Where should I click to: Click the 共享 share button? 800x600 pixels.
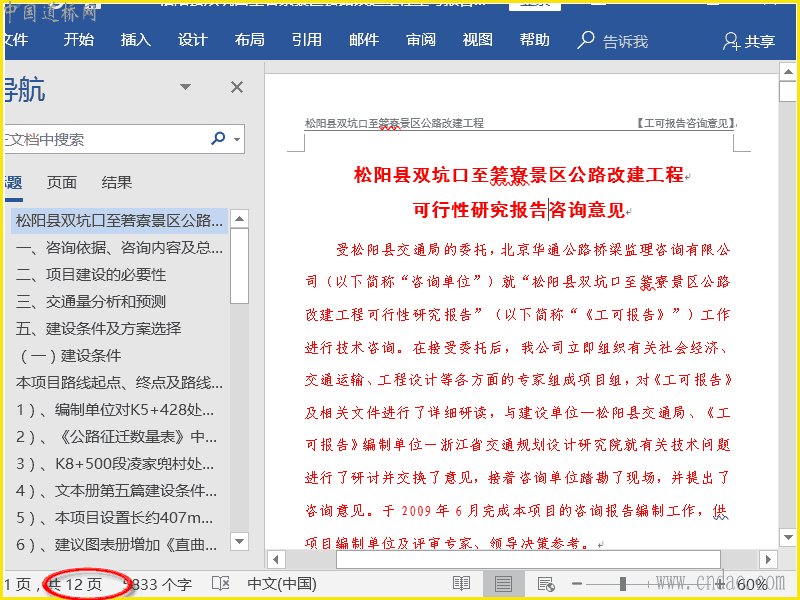click(x=749, y=41)
